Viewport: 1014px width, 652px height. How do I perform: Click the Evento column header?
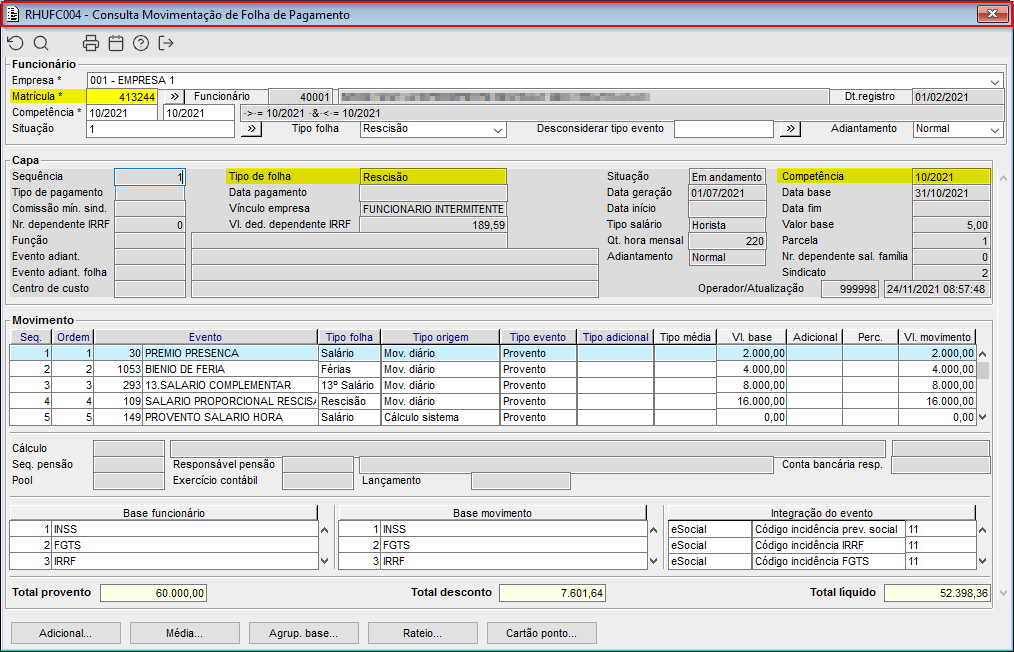pos(205,338)
